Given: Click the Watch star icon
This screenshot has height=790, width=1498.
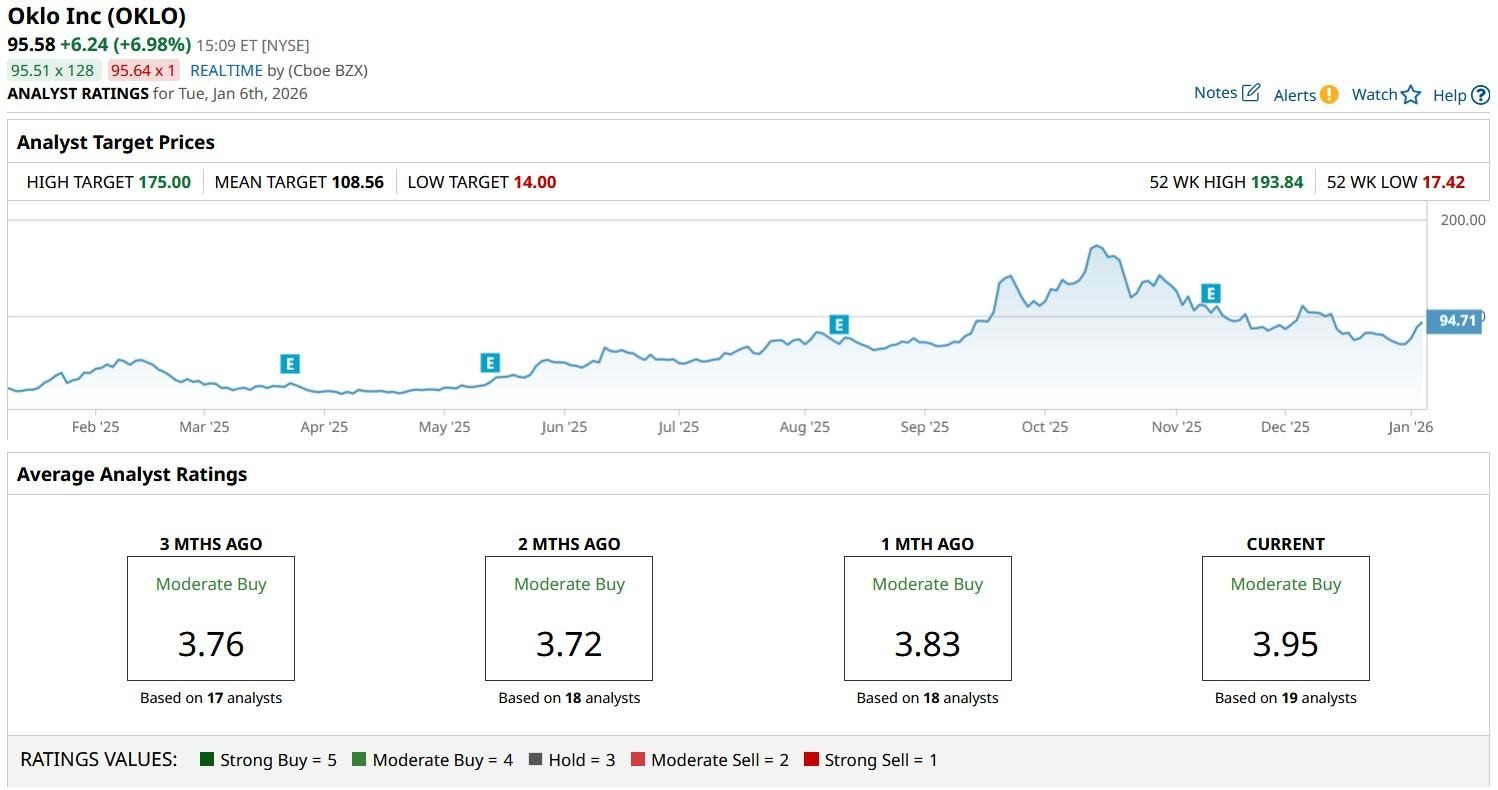Looking at the screenshot, I should (x=1410, y=95).
